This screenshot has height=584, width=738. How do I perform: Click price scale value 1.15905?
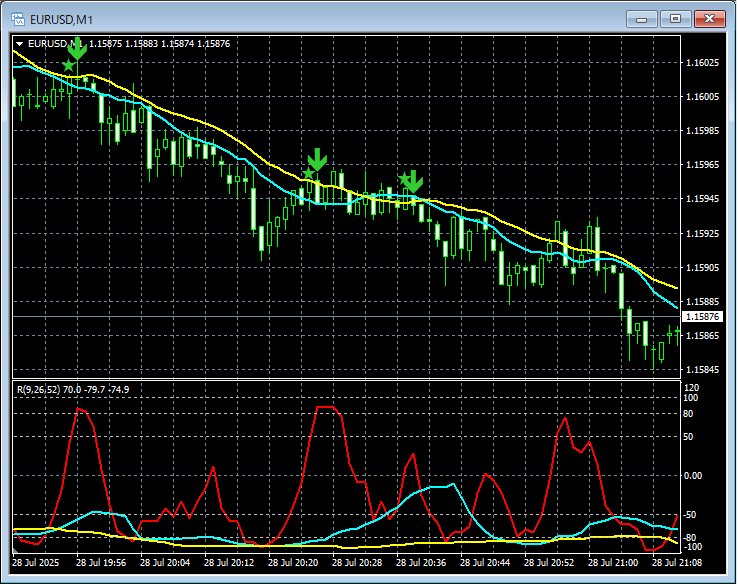pos(702,268)
